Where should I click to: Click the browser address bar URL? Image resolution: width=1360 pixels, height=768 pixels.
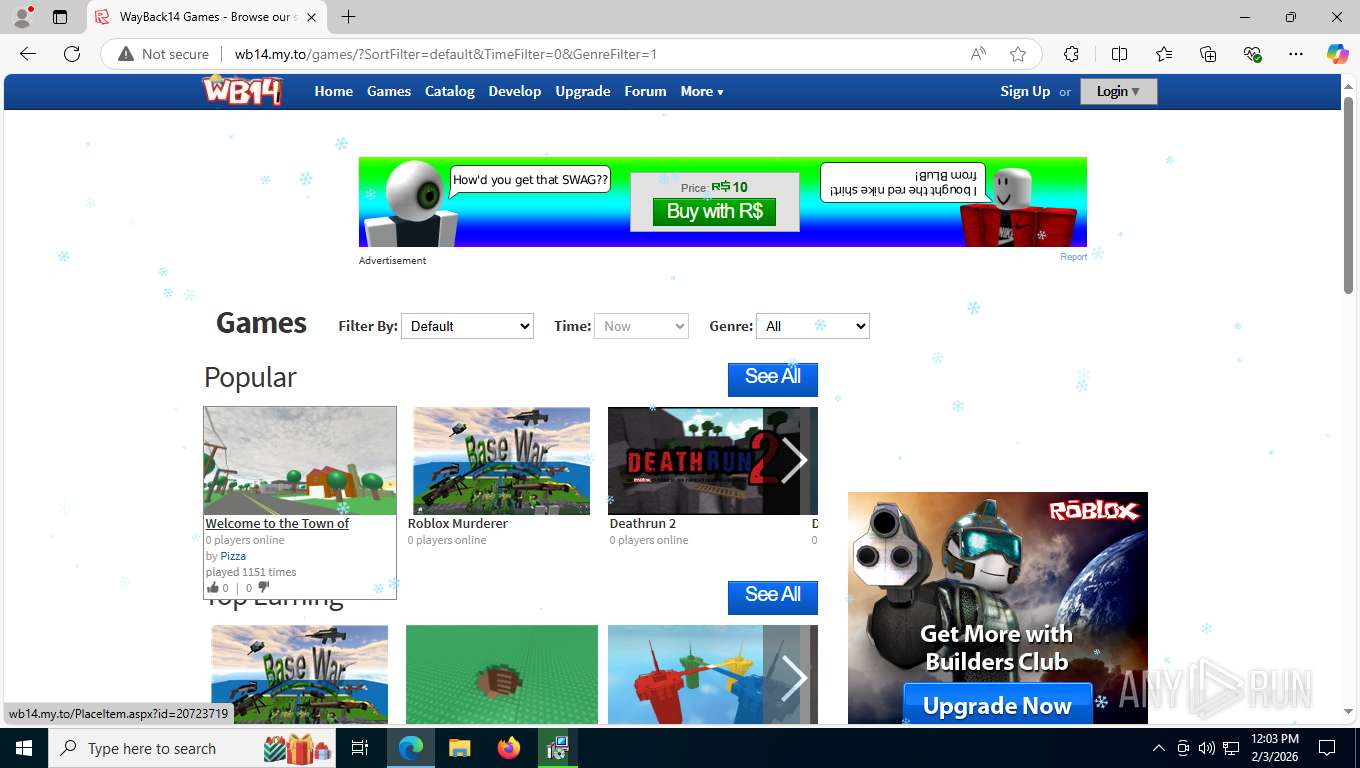point(446,54)
